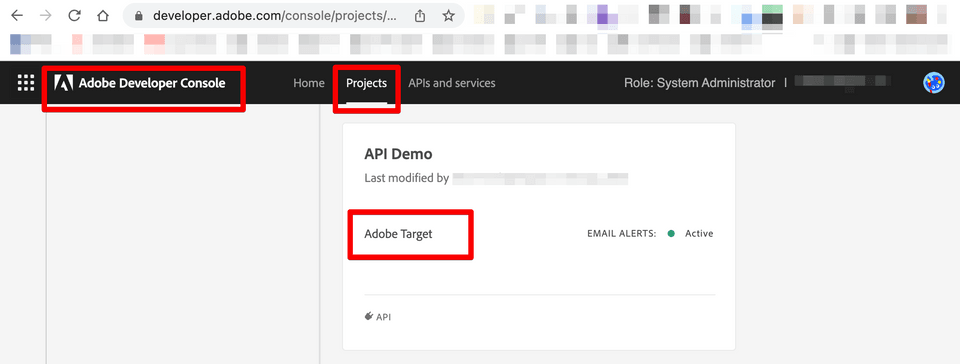Bookmark this page with the star icon

click(x=449, y=16)
